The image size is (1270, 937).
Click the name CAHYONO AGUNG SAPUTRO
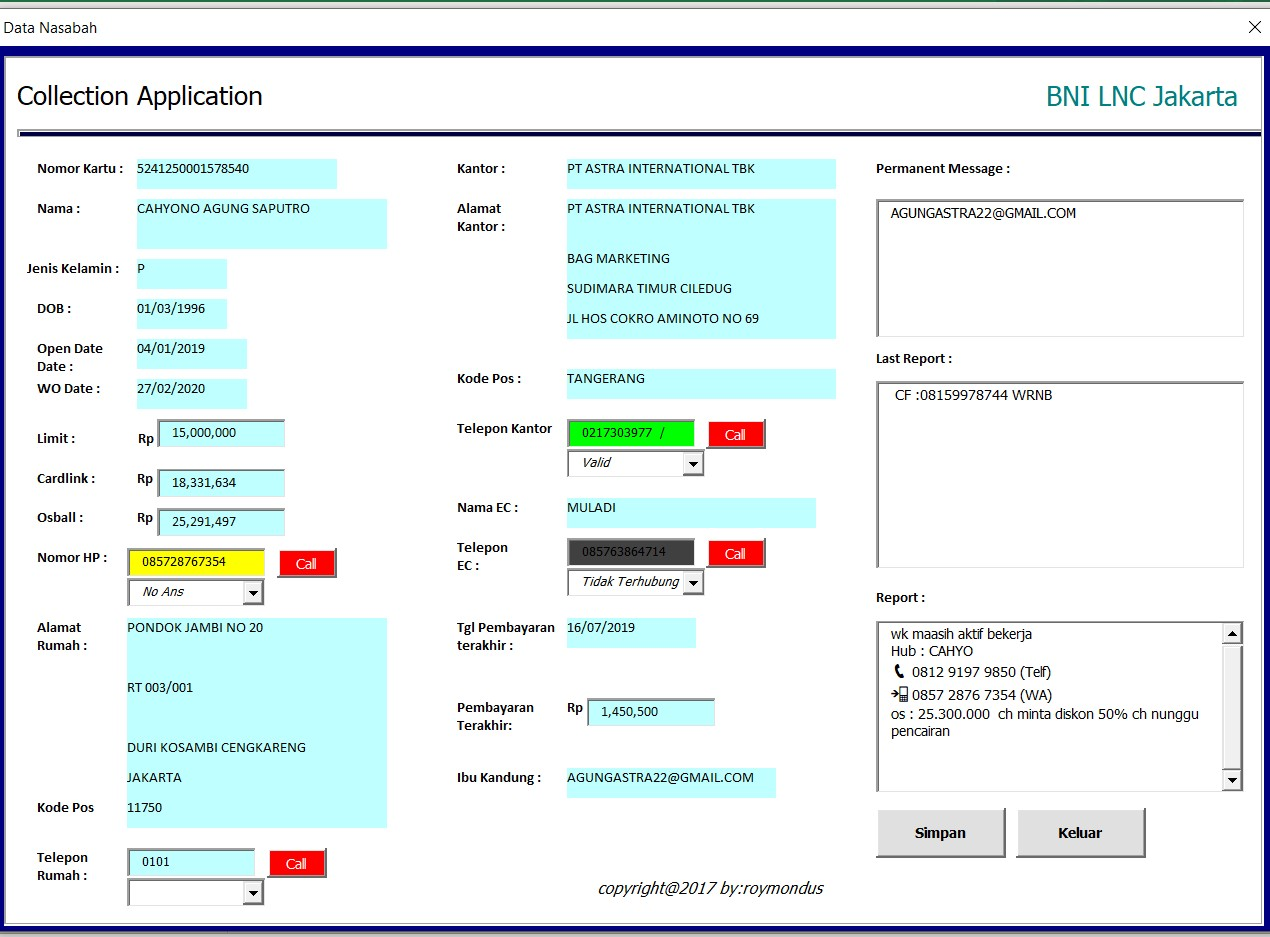(x=223, y=209)
